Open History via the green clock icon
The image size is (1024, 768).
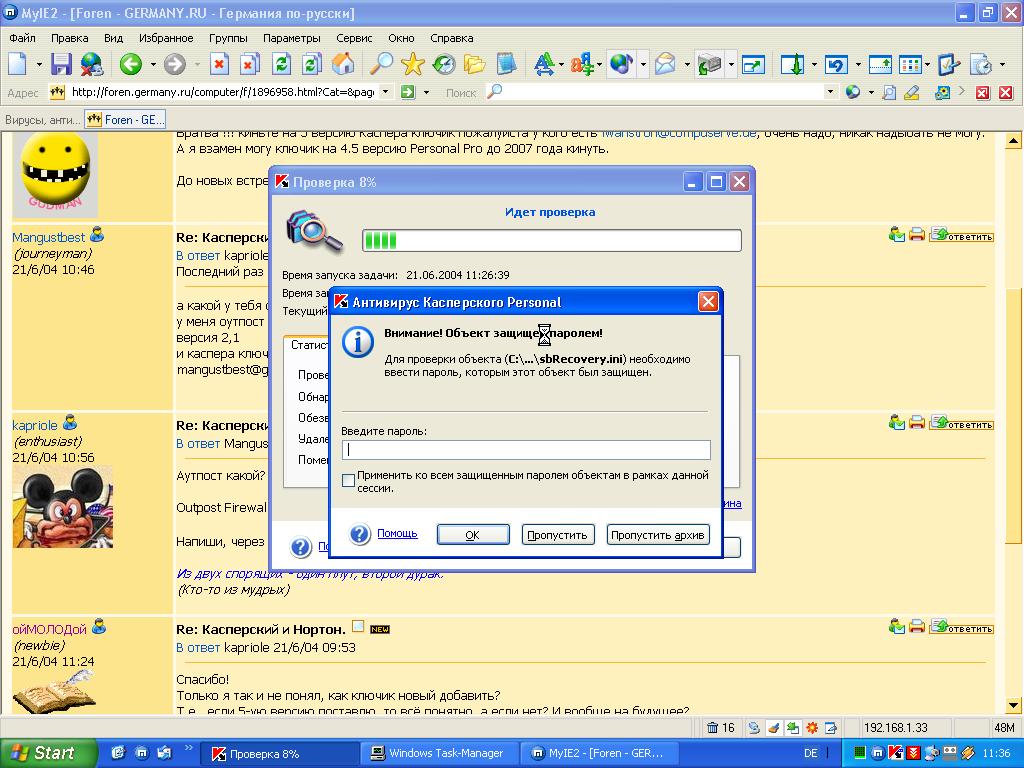point(444,64)
